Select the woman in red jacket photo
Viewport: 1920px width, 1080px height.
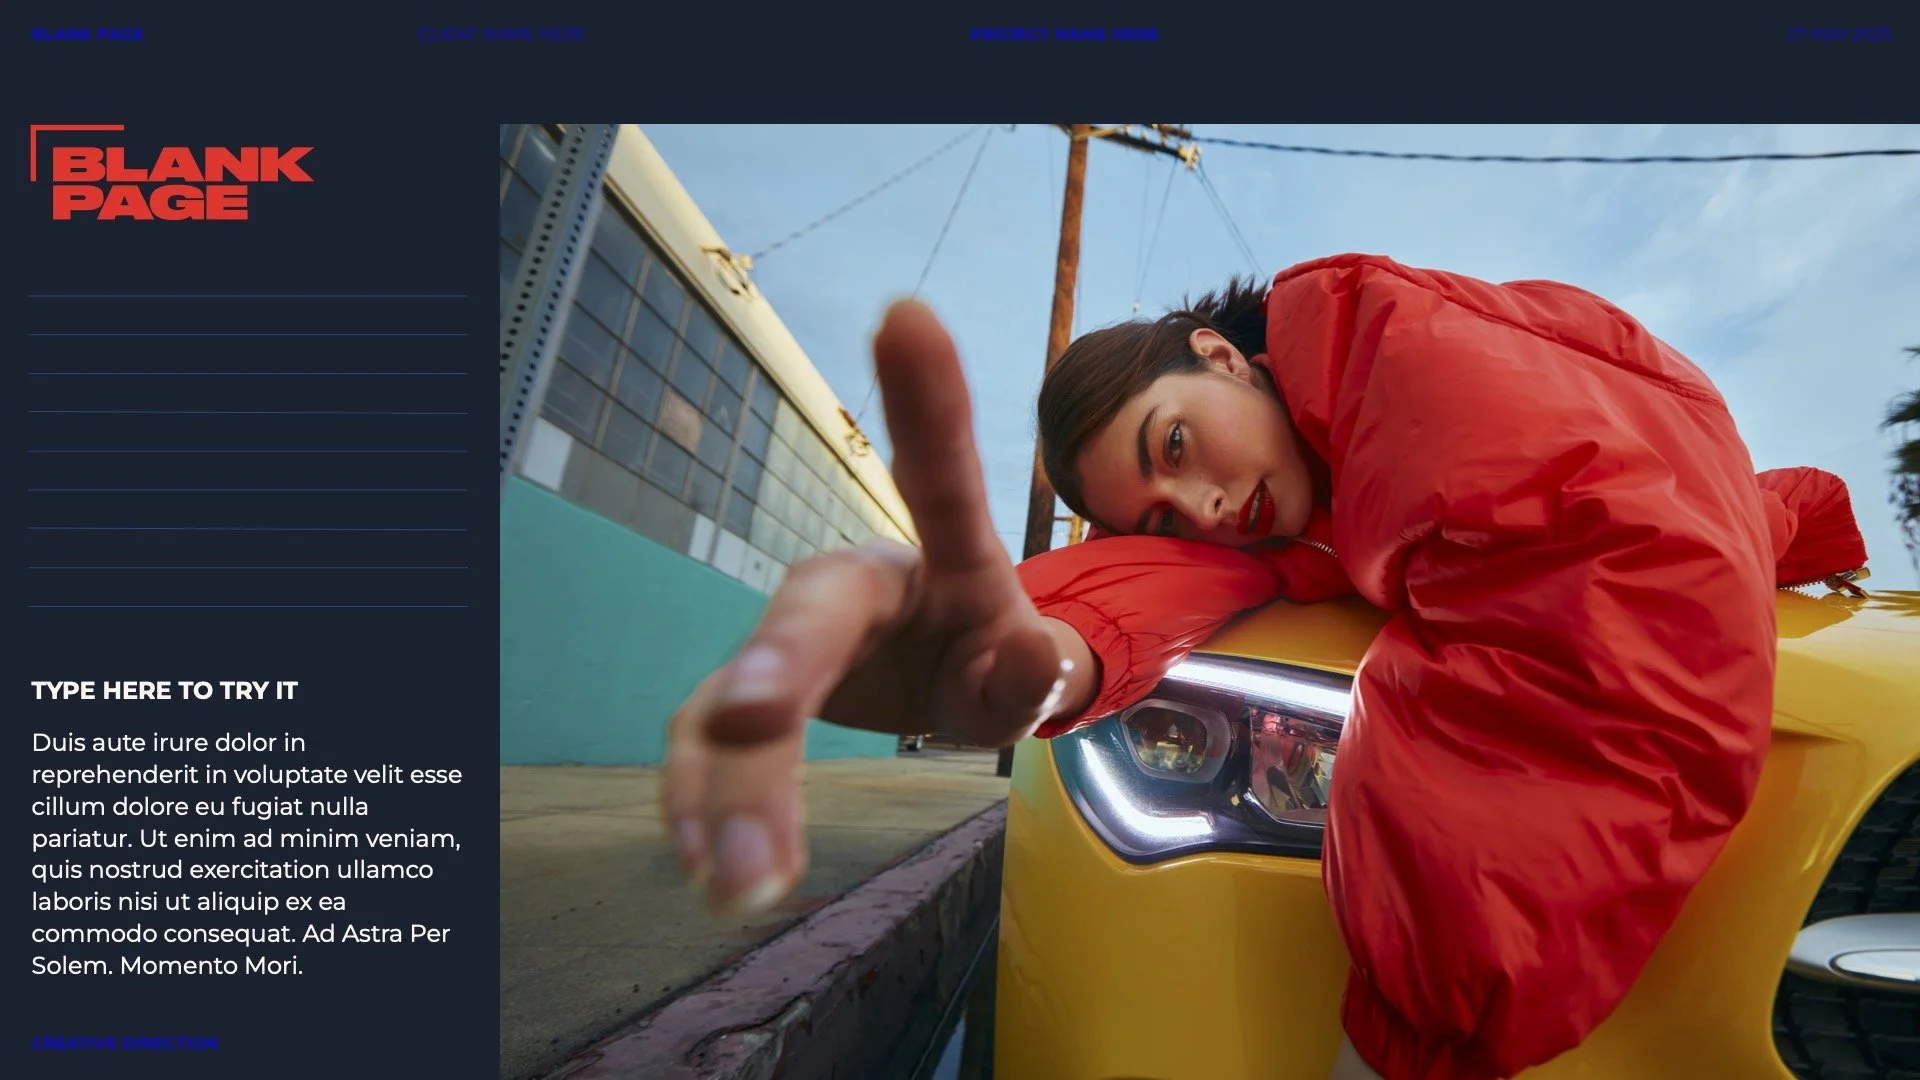tap(1210, 602)
